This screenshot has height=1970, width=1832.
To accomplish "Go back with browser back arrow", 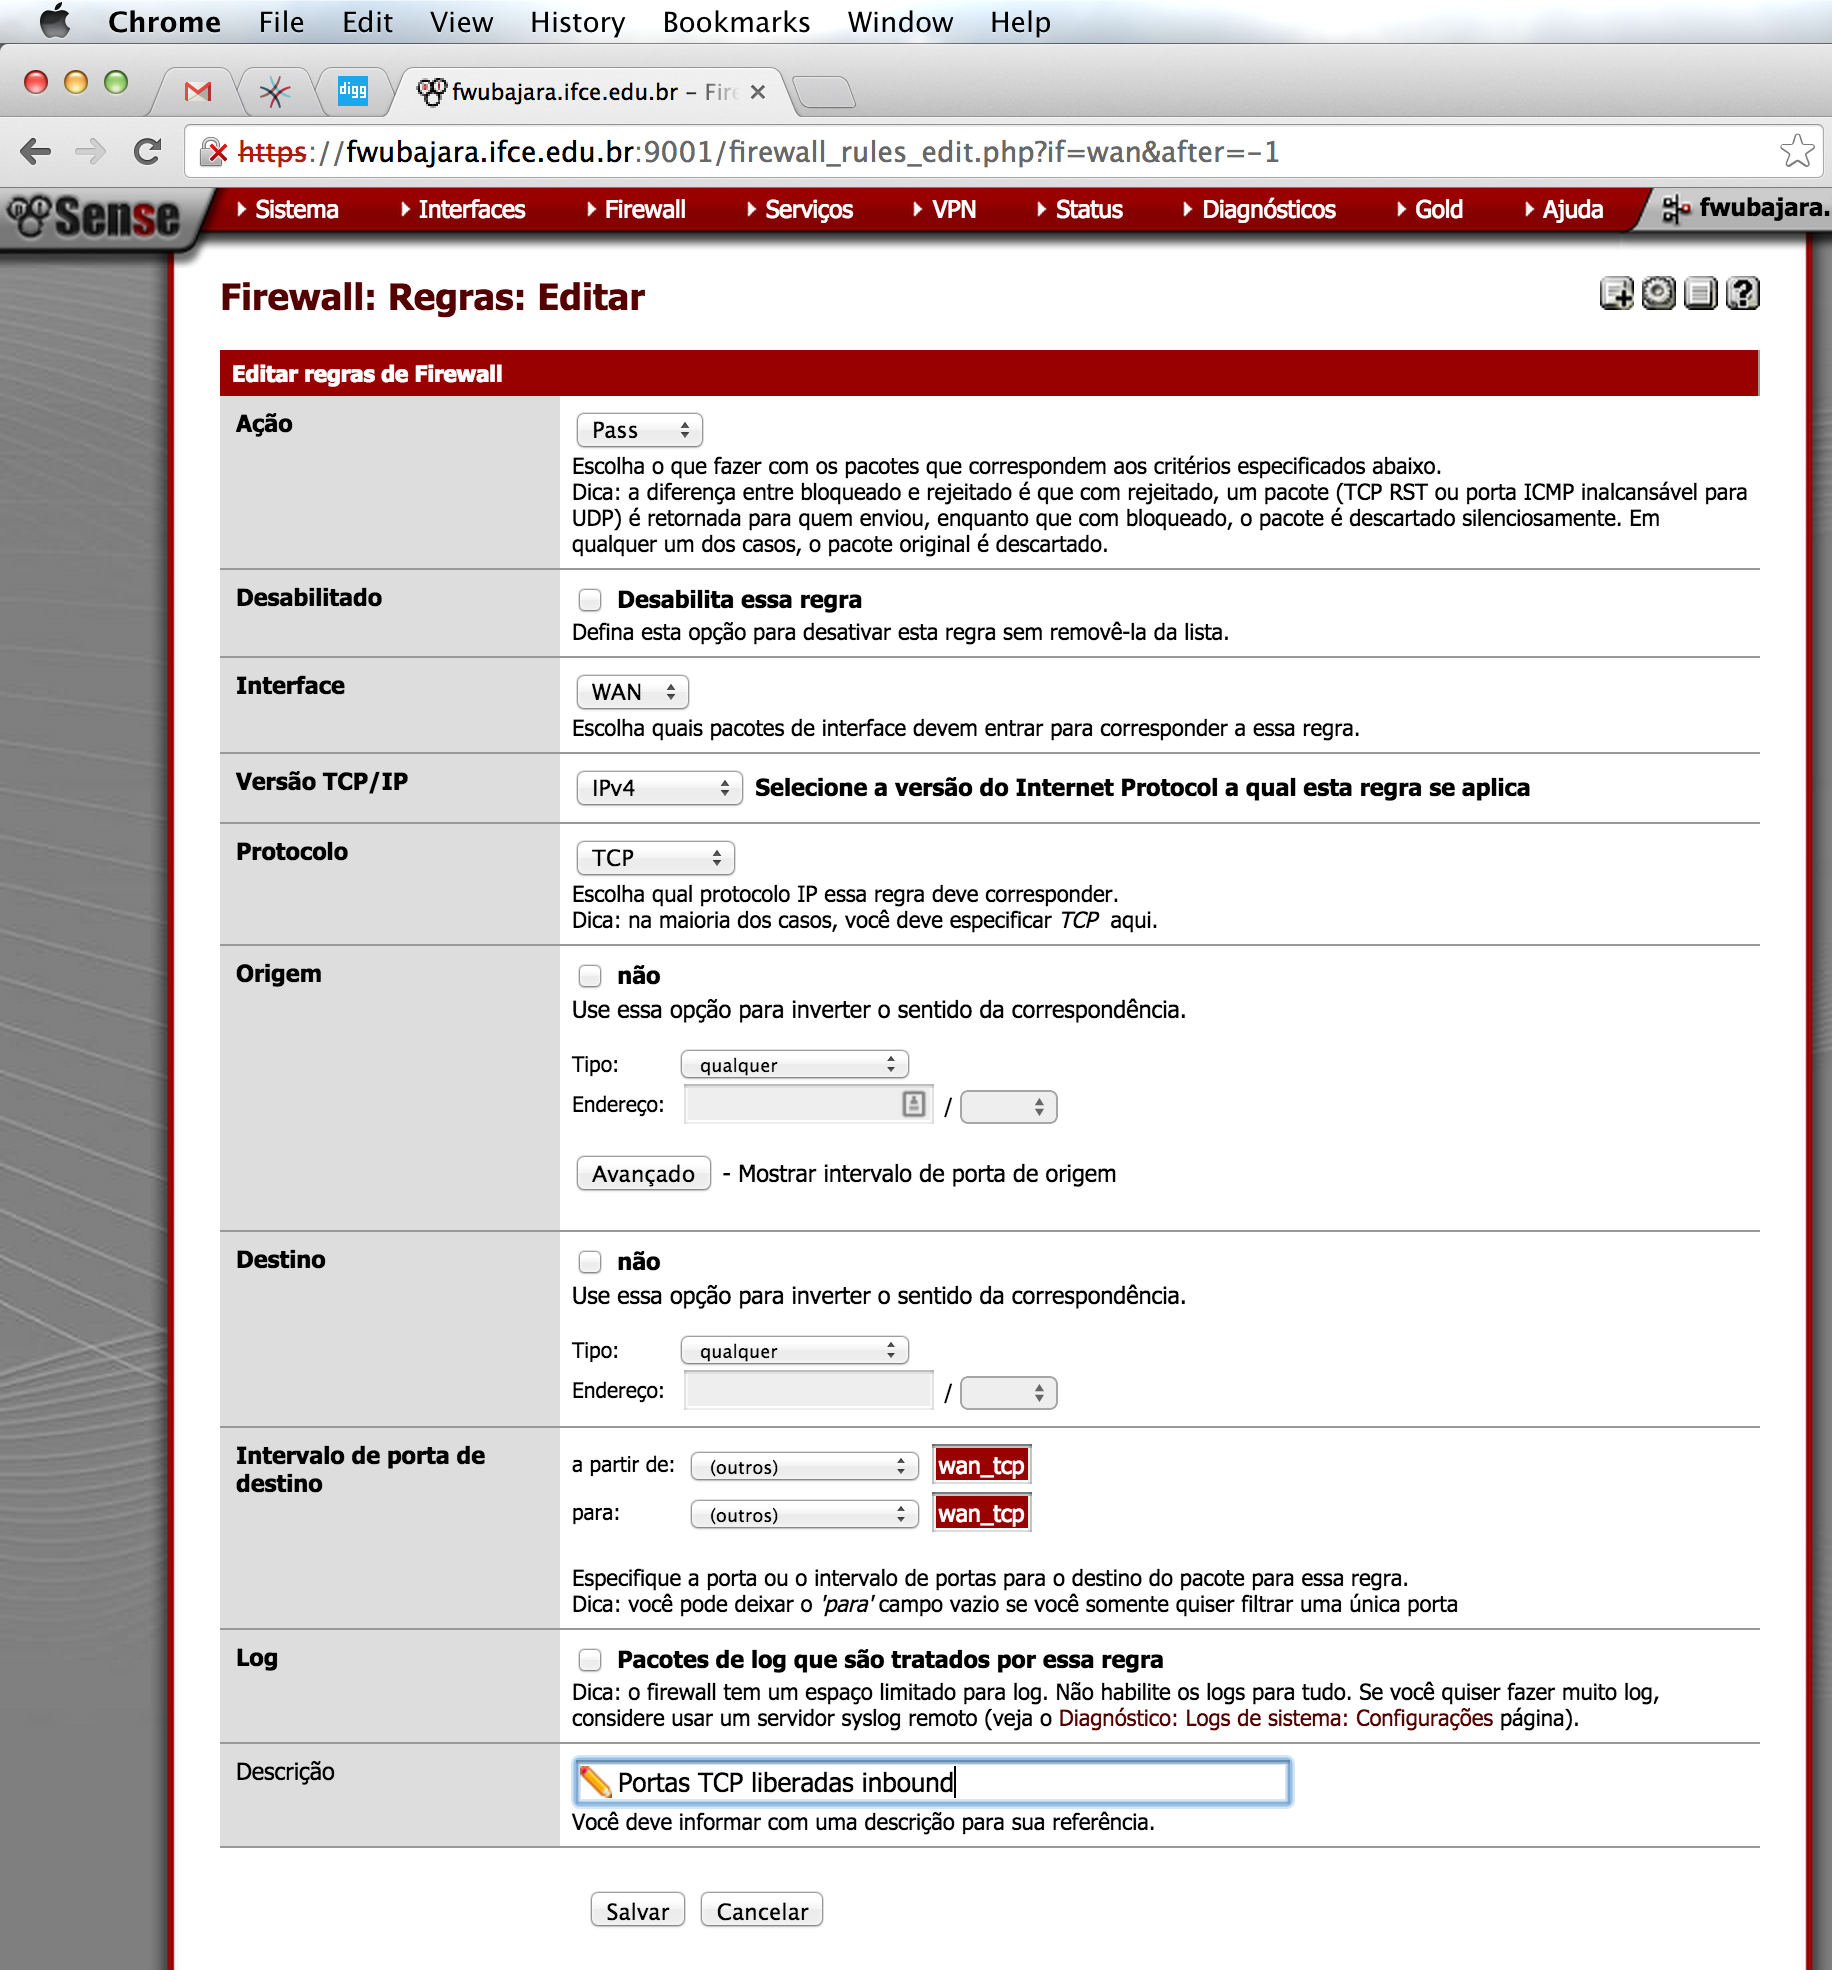I will pos(36,152).
